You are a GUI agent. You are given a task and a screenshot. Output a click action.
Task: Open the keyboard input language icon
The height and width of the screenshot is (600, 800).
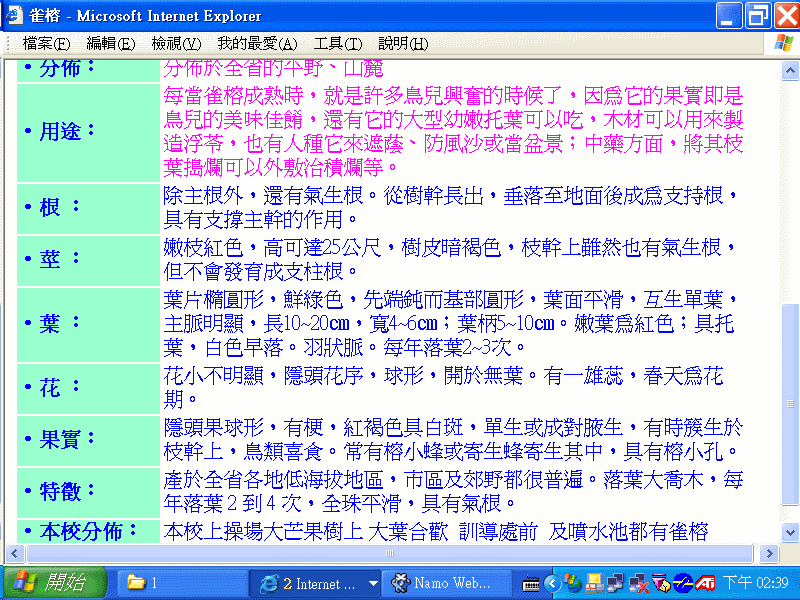coord(531,583)
